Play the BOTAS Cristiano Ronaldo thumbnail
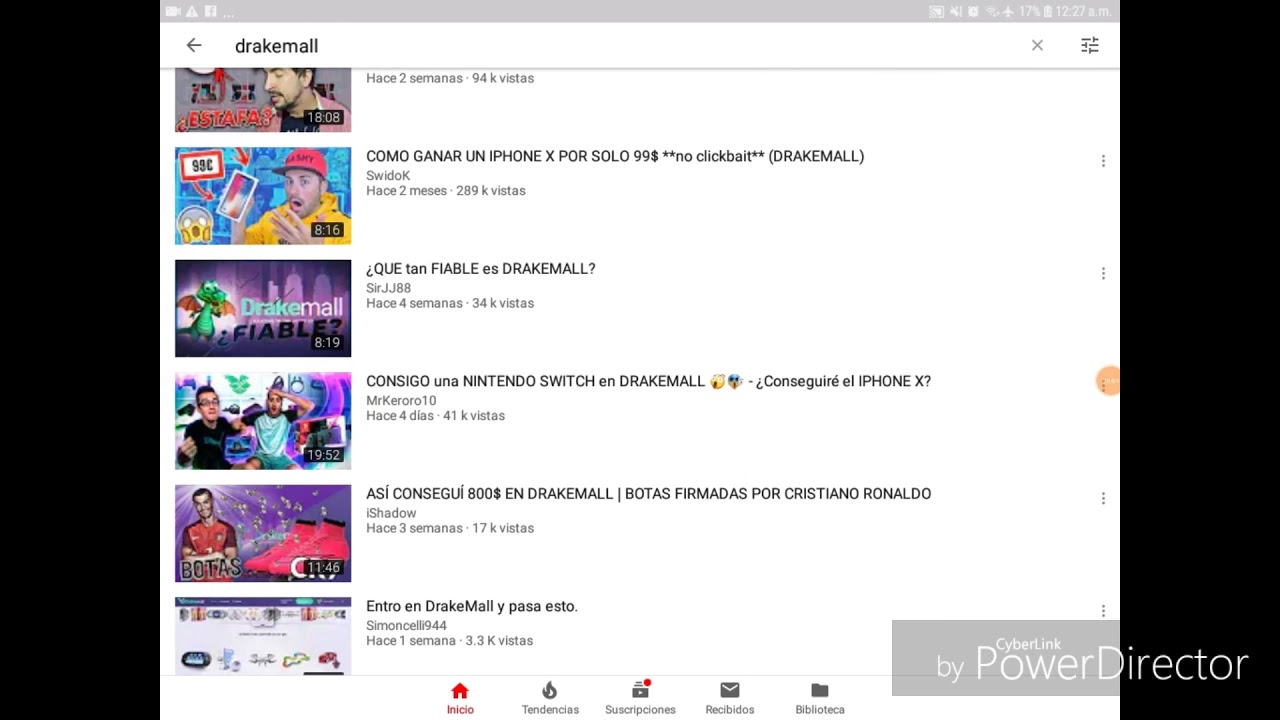The width and height of the screenshot is (1280, 720). pyautogui.click(x=263, y=533)
